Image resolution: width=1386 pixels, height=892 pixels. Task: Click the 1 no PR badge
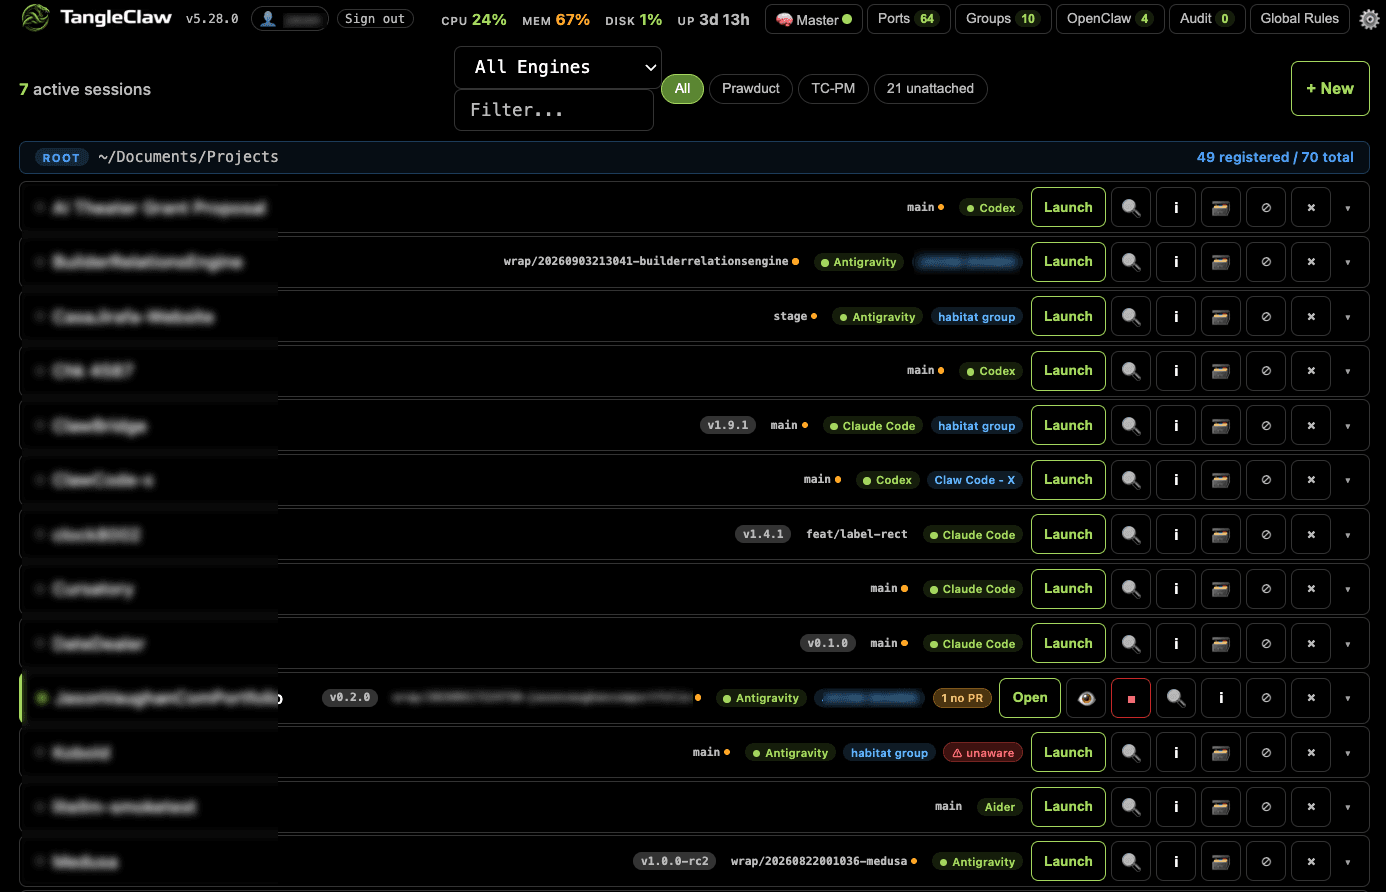pyautogui.click(x=962, y=698)
